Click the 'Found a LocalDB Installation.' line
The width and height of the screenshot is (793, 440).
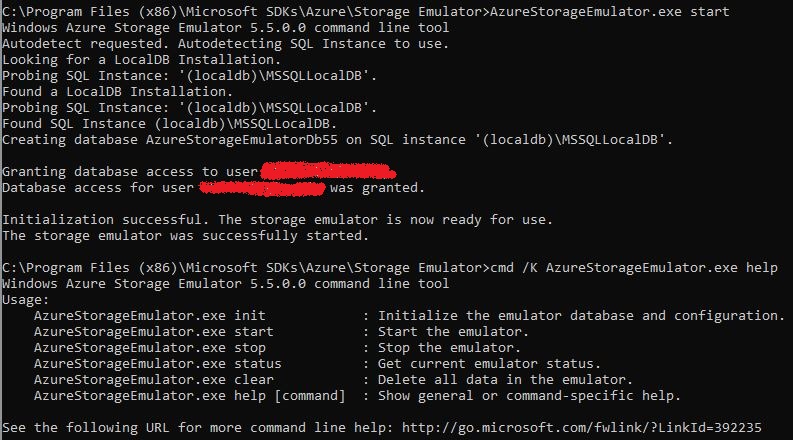tap(117, 91)
